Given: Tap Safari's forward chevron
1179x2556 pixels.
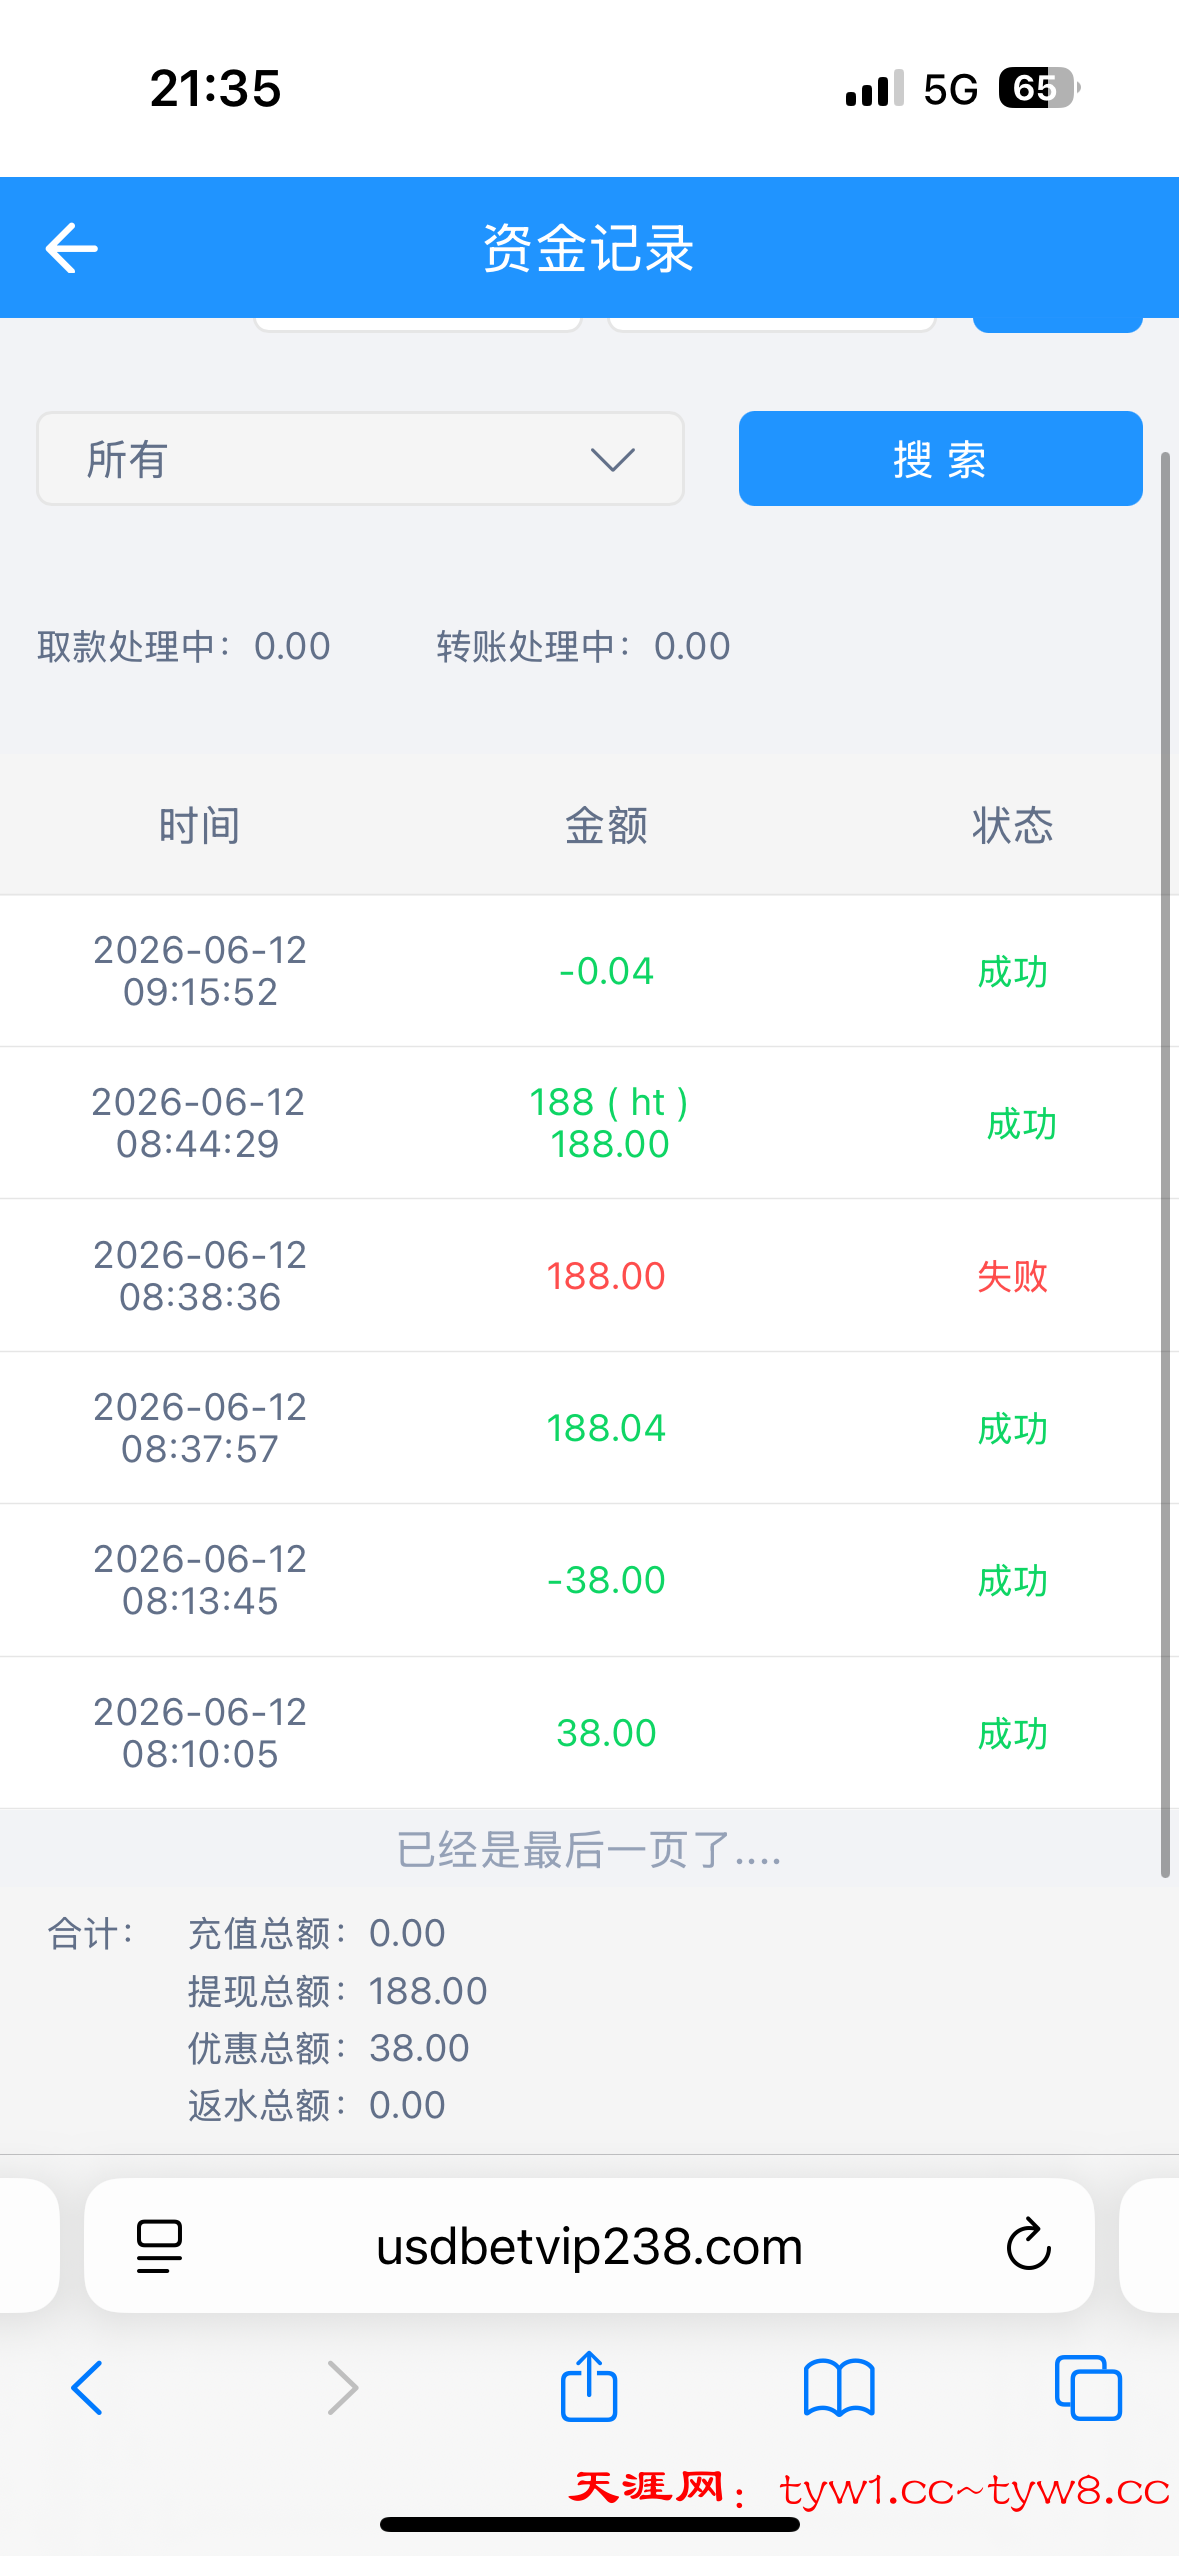Looking at the screenshot, I should (342, 2388).
